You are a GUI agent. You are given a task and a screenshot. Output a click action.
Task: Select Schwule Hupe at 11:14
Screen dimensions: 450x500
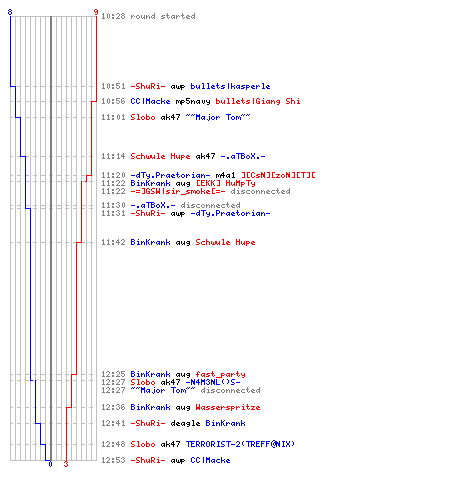point(160,156)
